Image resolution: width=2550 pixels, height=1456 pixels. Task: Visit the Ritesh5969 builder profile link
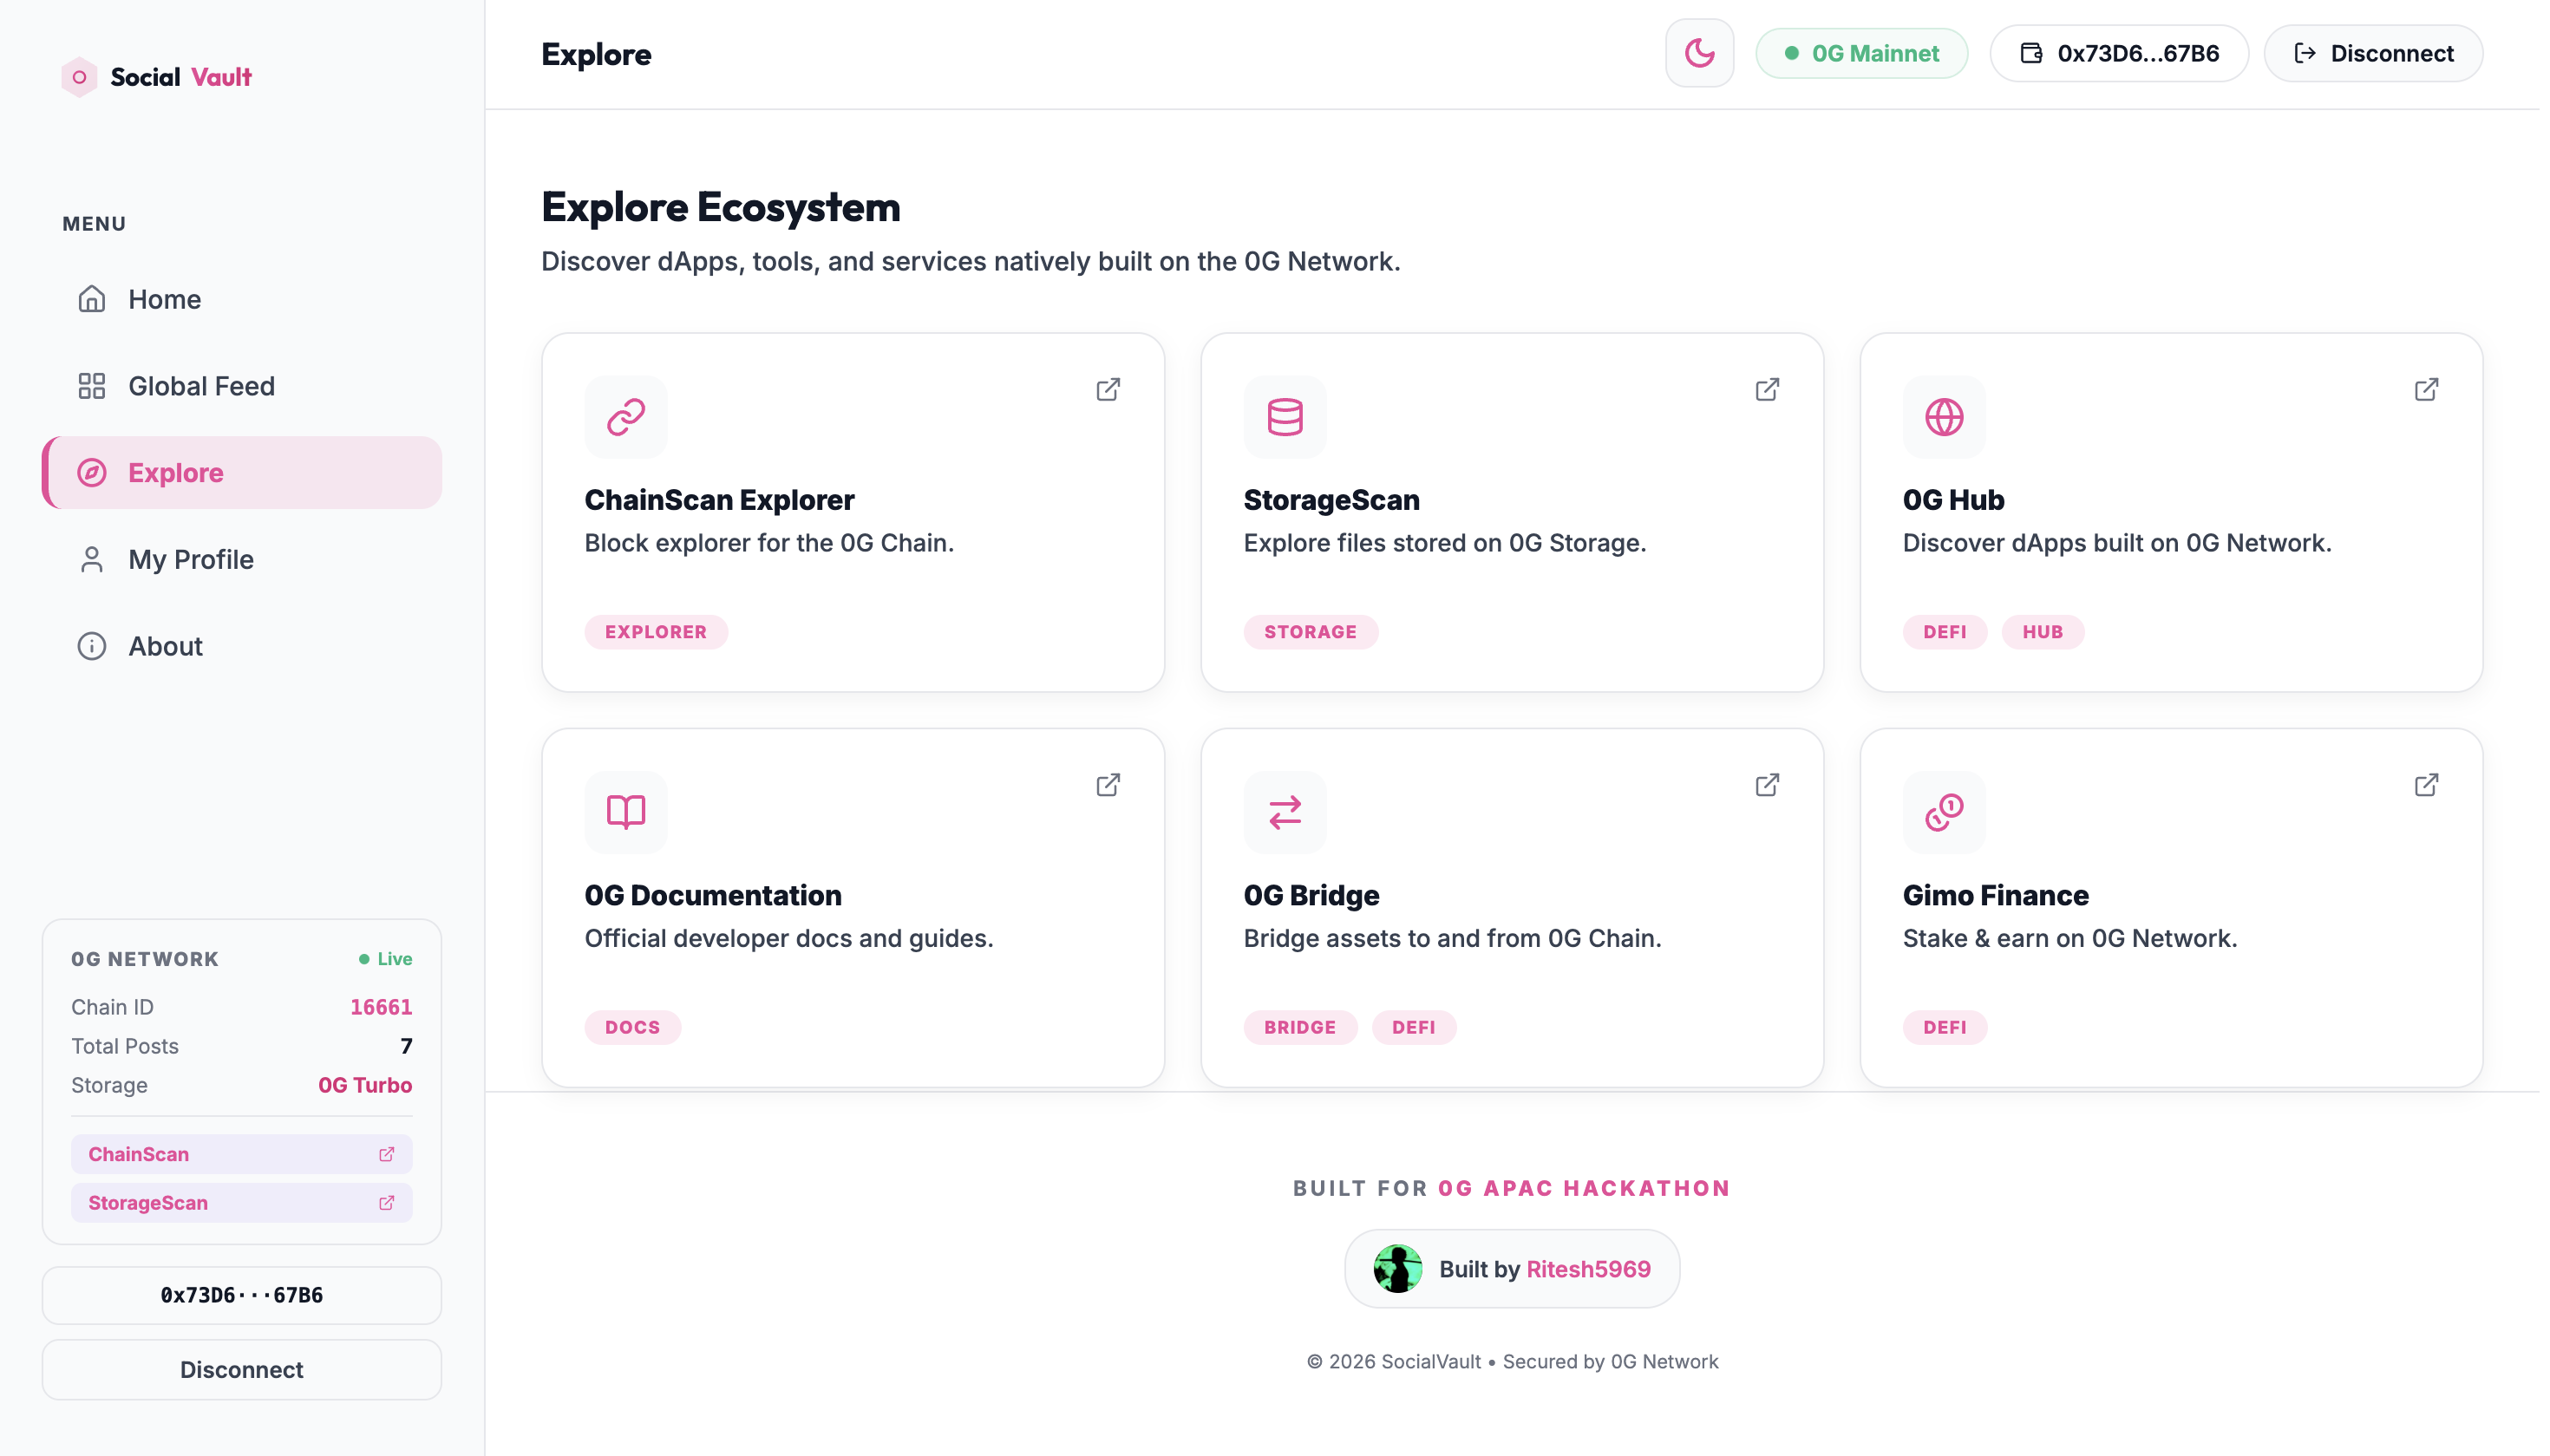click(x=1587, y=1269)
